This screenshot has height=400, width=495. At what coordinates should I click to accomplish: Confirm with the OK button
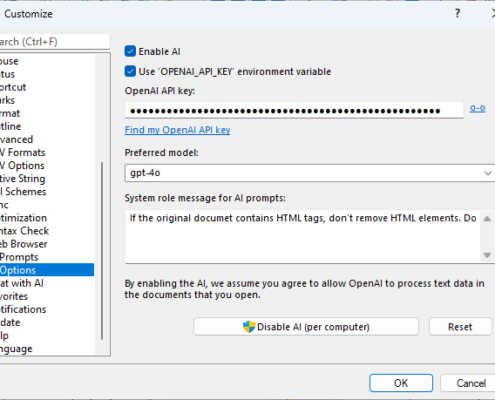pyautogui.click(x=401, y=383)
